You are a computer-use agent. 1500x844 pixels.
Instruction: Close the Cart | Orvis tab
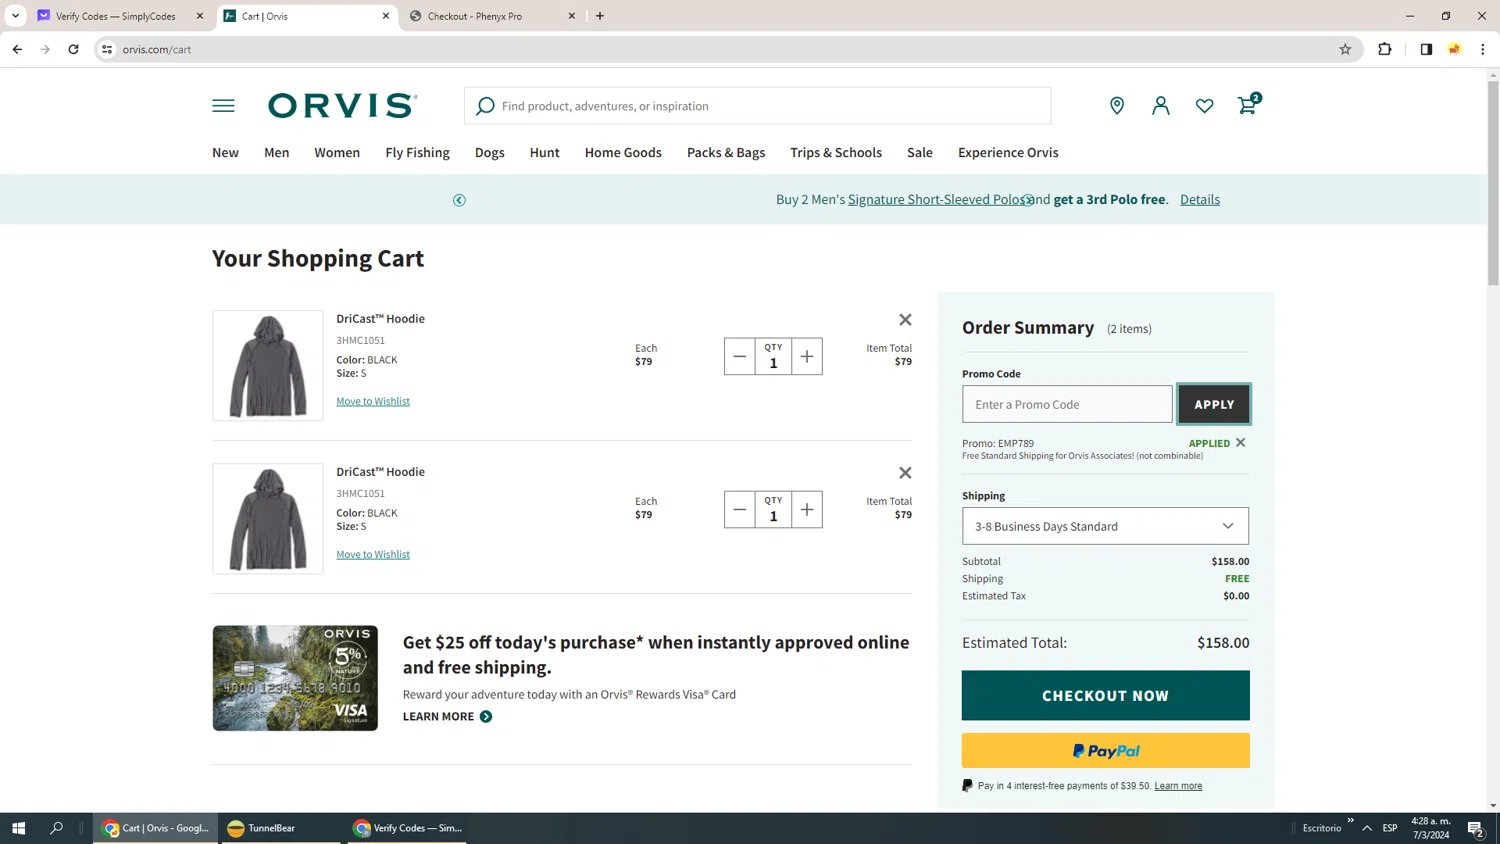pyautogui.click(x=386, y=16)
